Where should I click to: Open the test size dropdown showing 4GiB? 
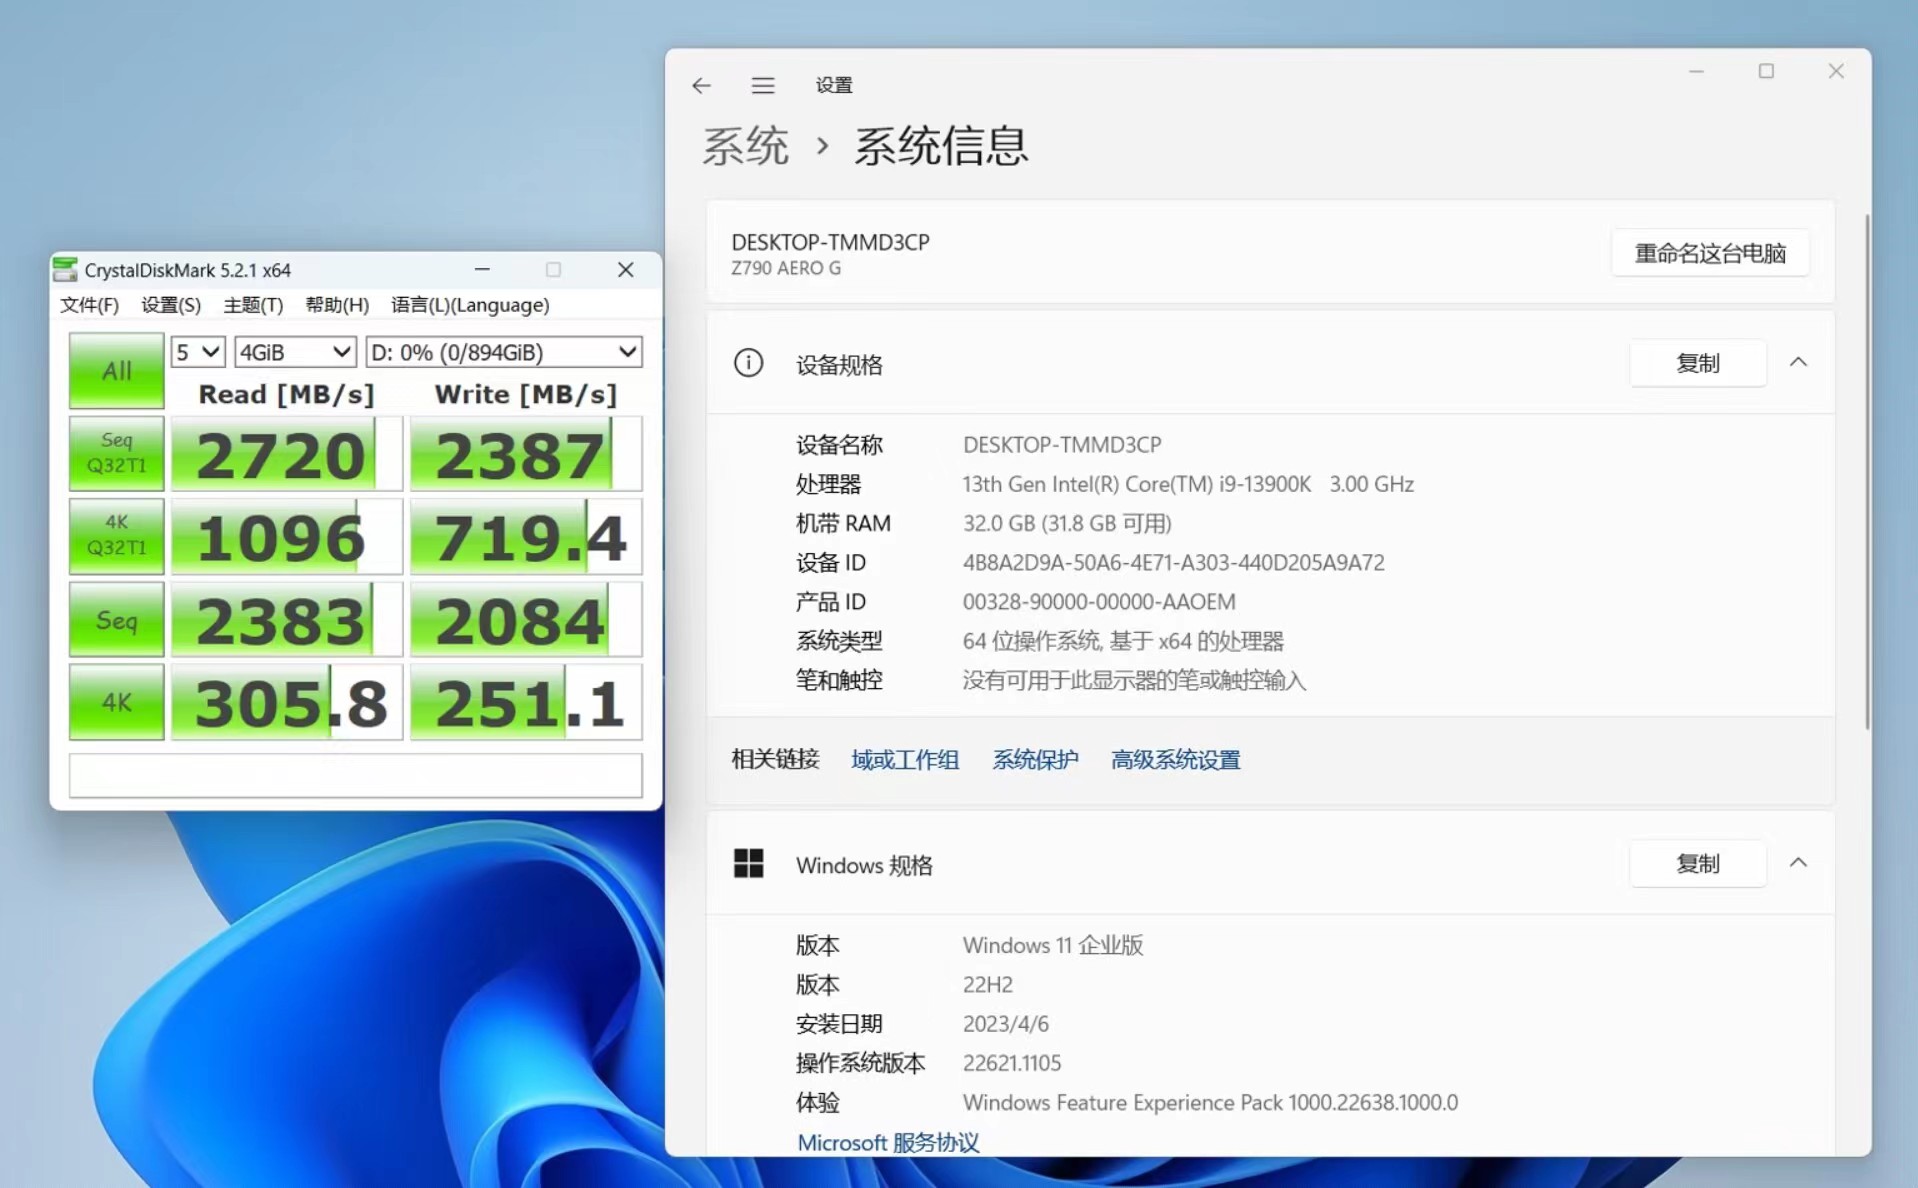[295, 352]
